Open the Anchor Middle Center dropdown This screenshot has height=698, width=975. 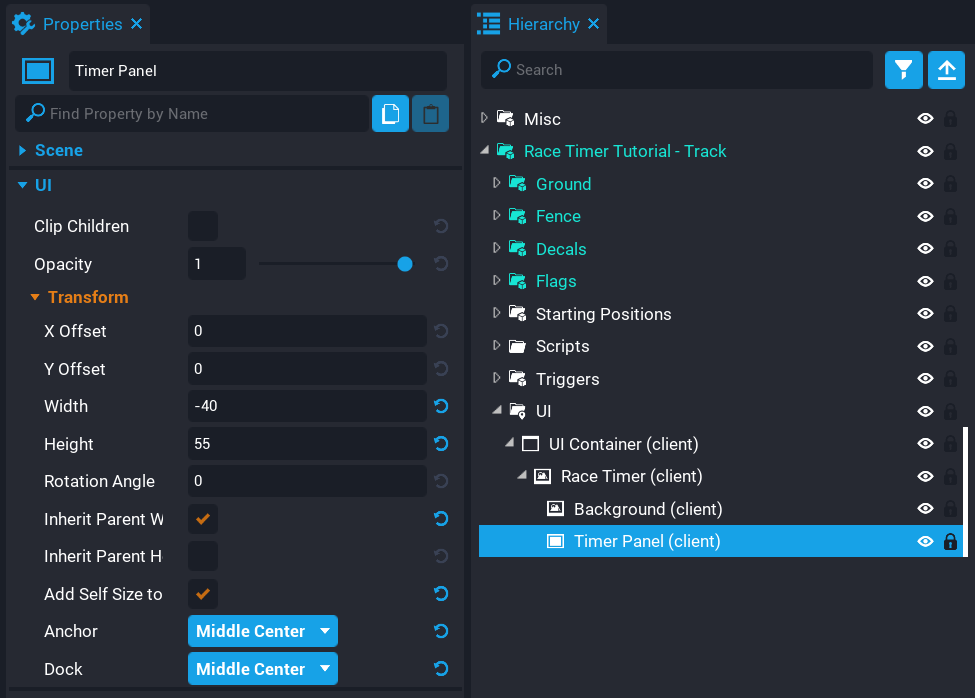(x=262, y=631)
